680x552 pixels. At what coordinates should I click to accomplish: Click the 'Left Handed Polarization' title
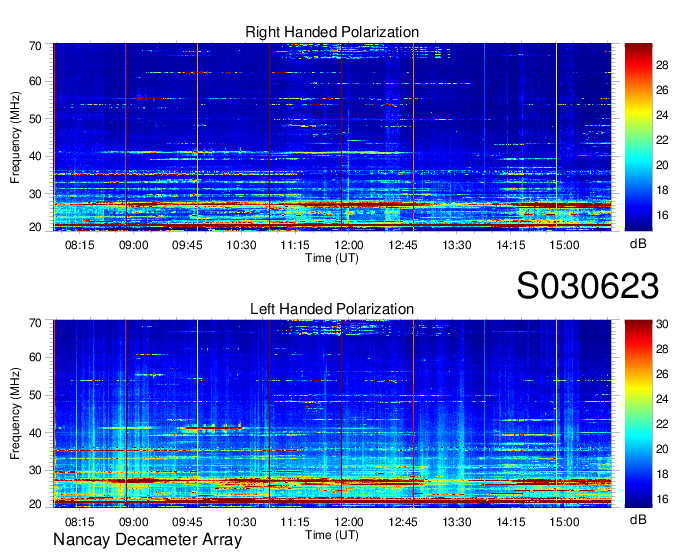coord(332,309)
